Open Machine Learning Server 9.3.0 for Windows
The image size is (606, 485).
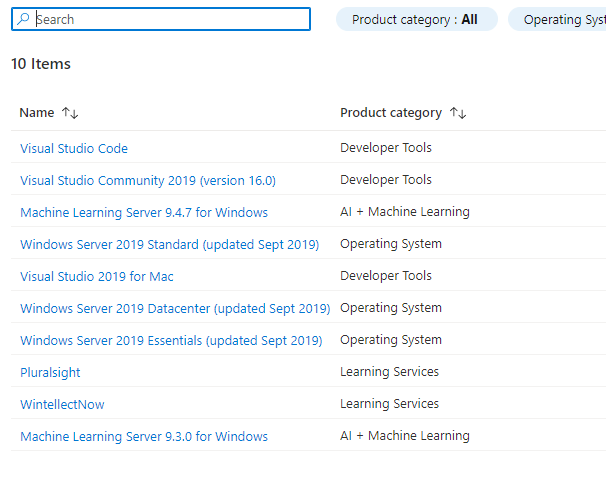tap(144, 437)
